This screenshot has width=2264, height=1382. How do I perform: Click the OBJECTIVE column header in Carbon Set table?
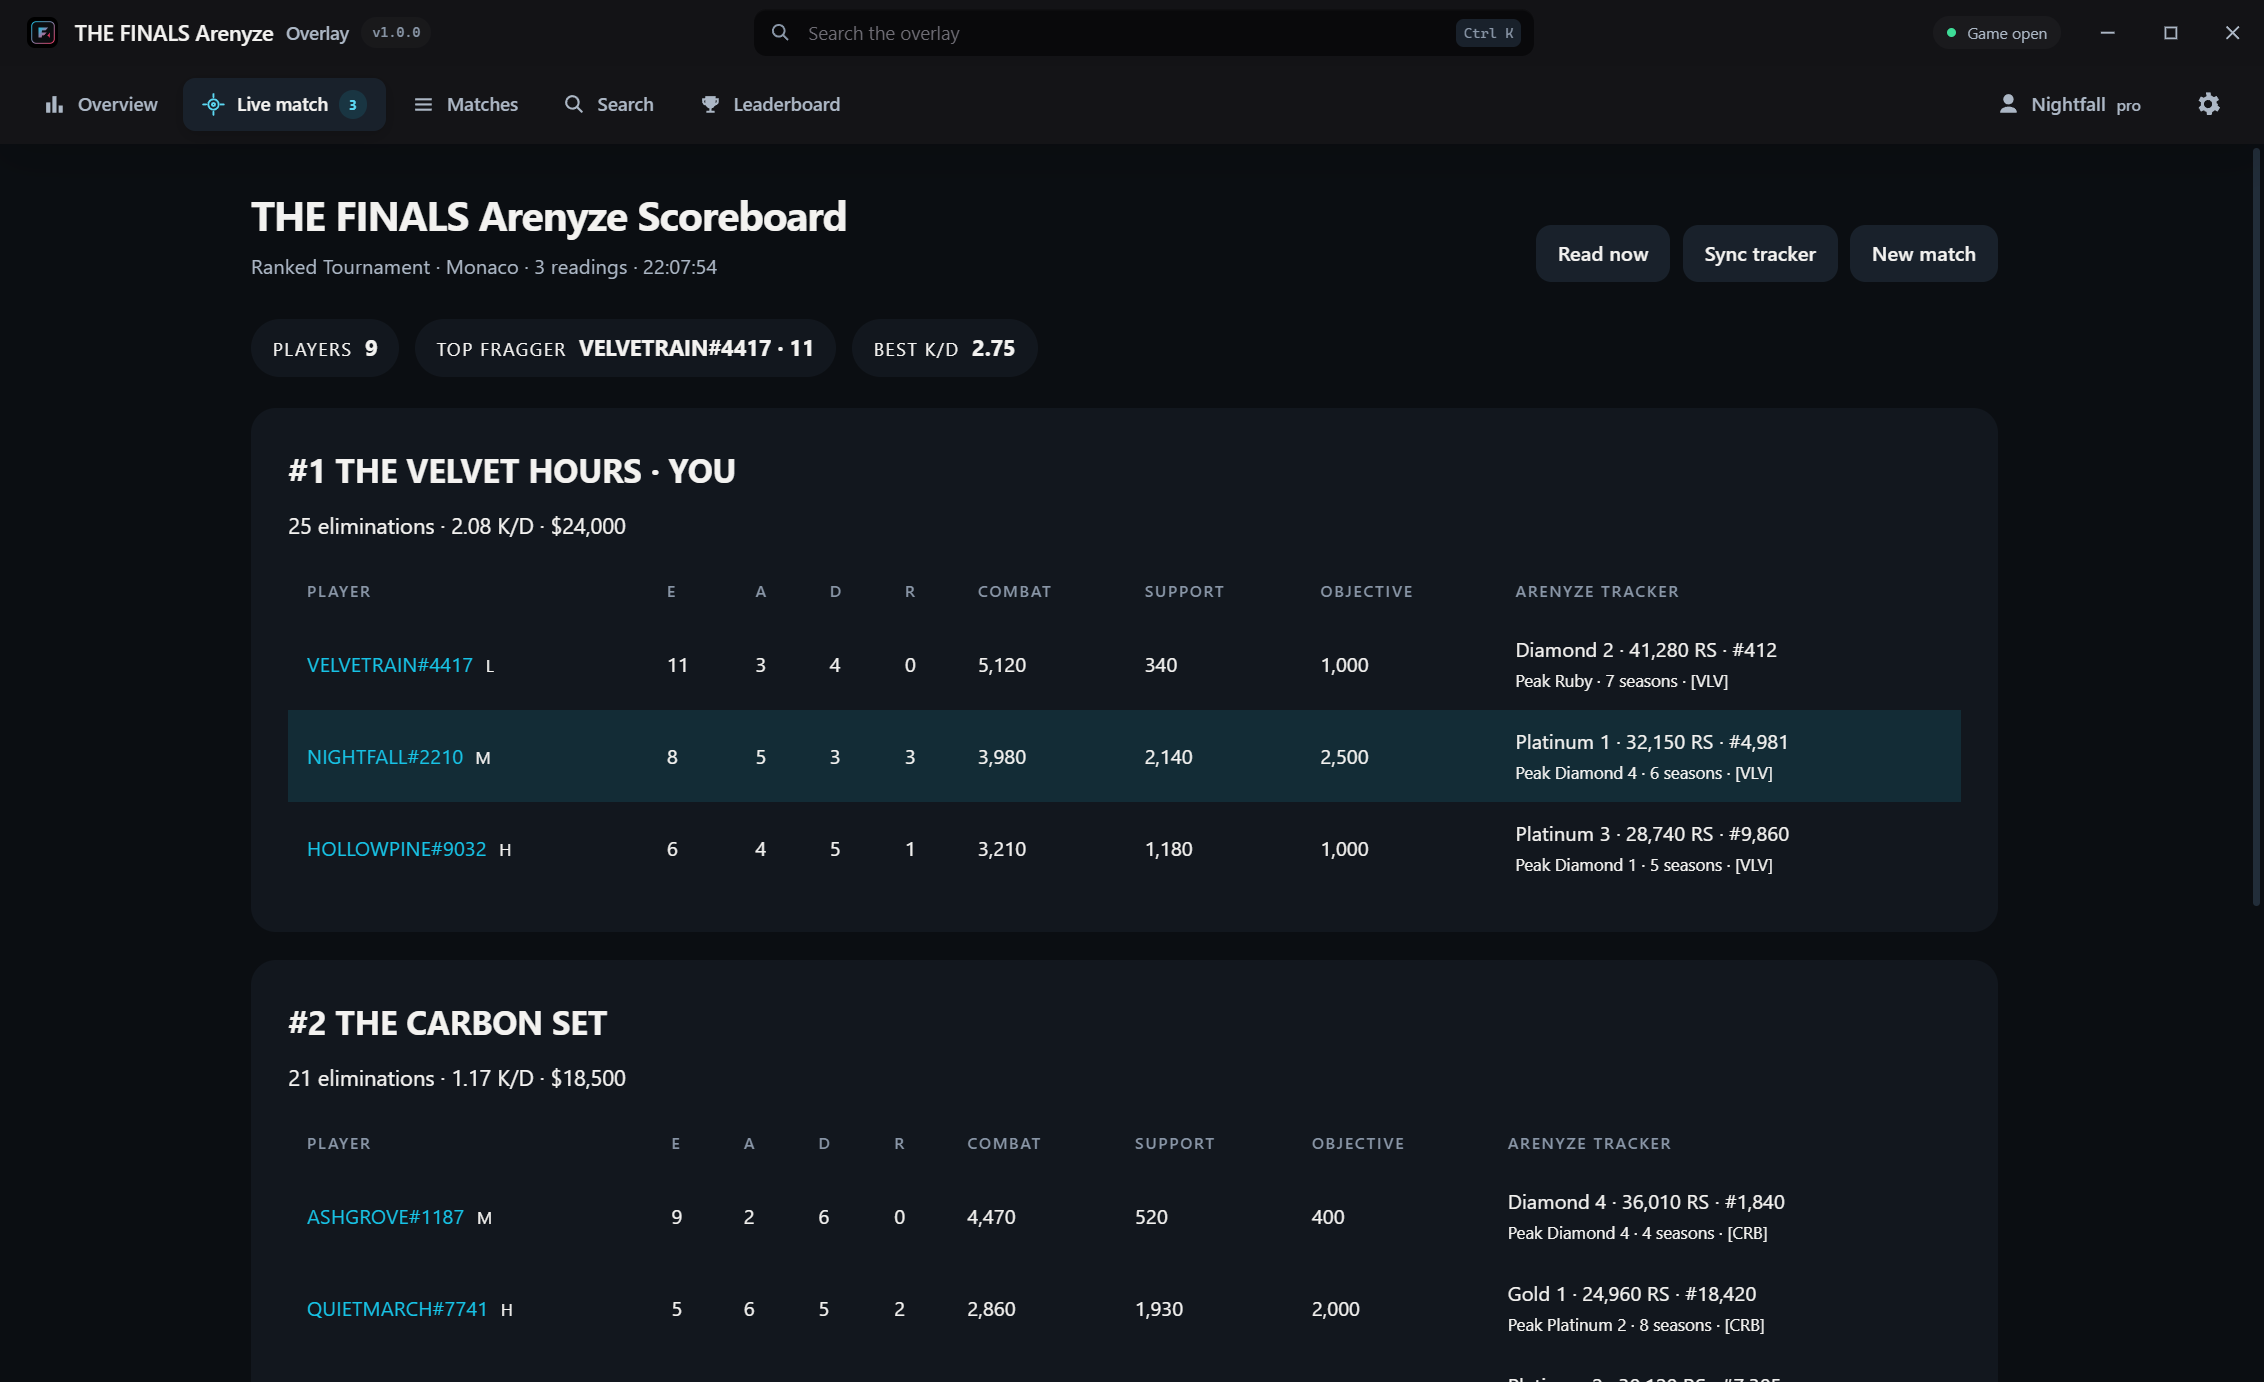click(1358, 1143)
